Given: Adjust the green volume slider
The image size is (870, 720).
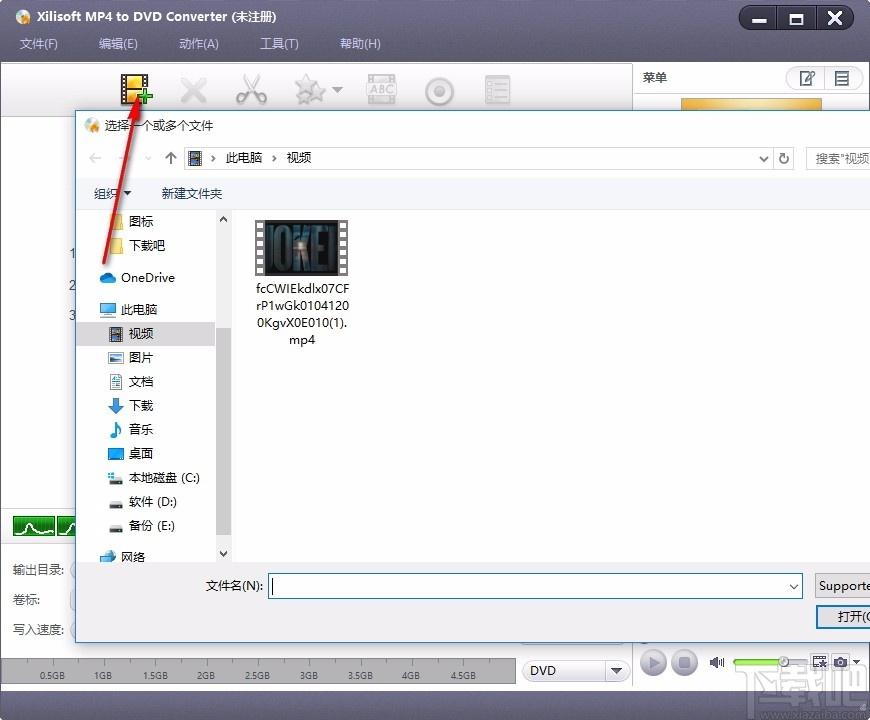Looking at the screenshot, I should pos(770,662).
